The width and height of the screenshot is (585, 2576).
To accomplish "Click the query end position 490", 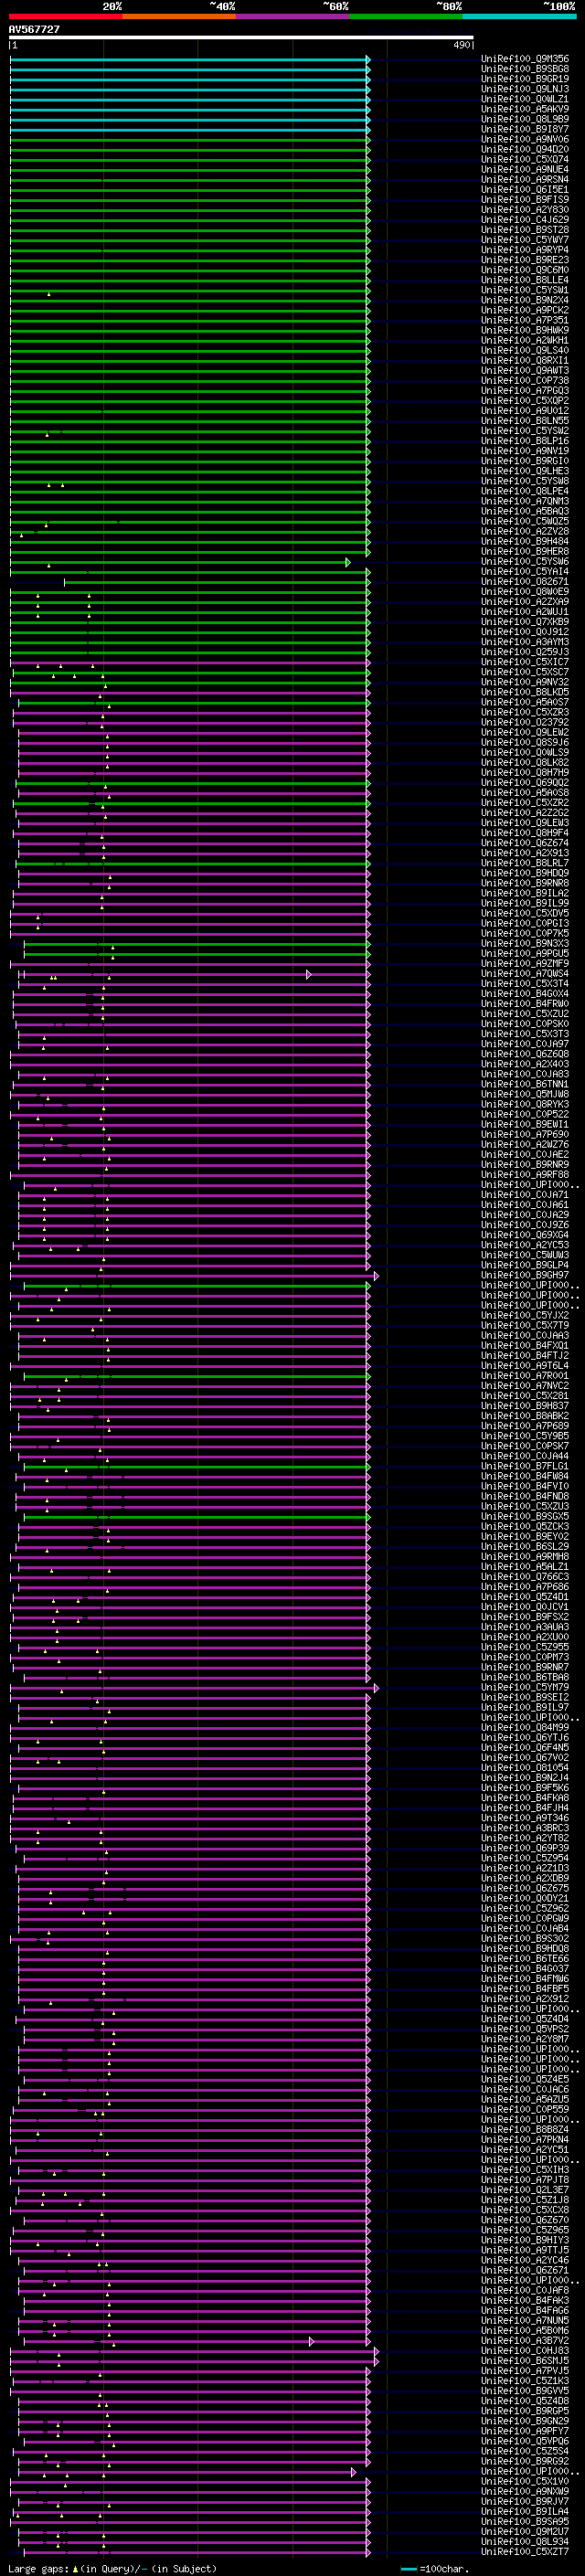I will pos(461,45).
